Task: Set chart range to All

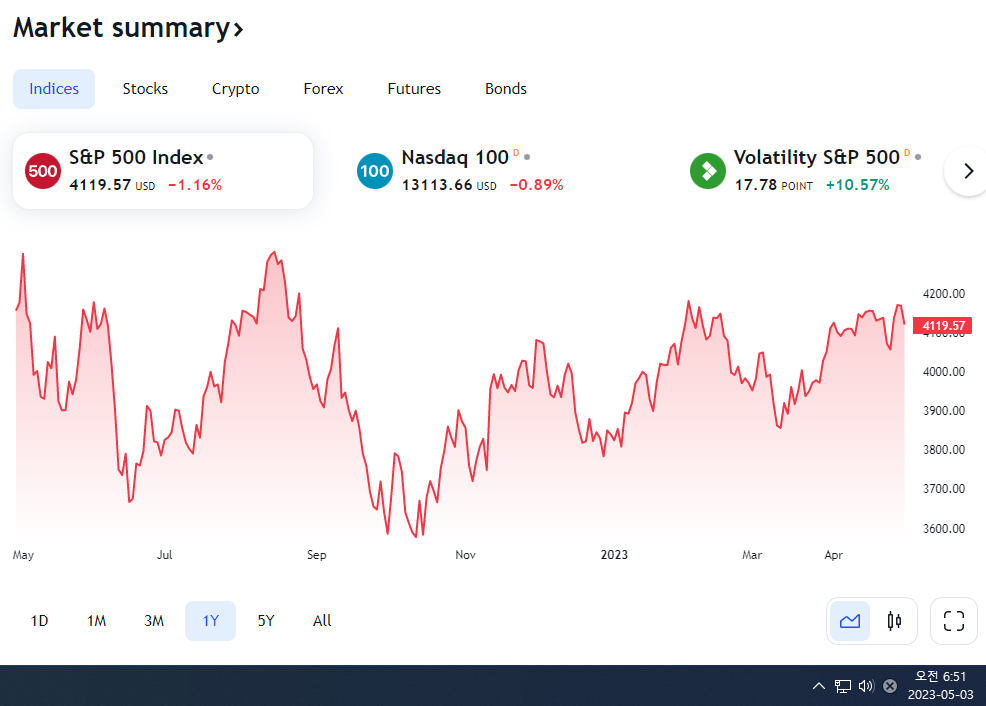Action: pos(322,621)
